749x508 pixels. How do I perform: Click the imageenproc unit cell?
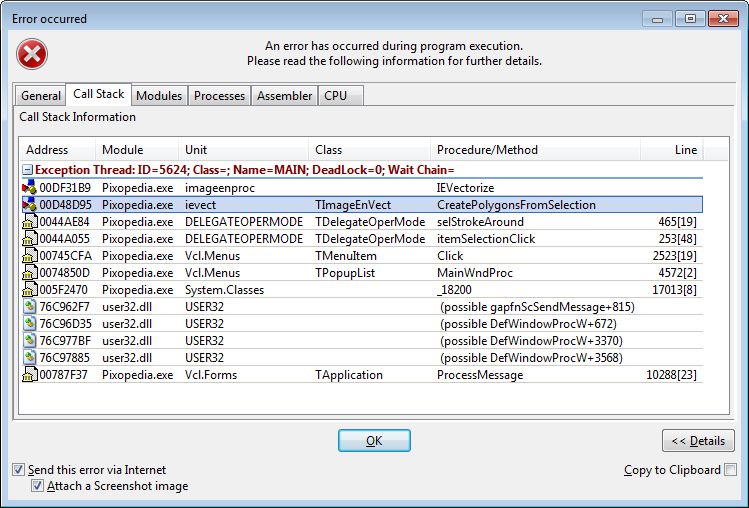pyautogui.click(x=220, y=188)
